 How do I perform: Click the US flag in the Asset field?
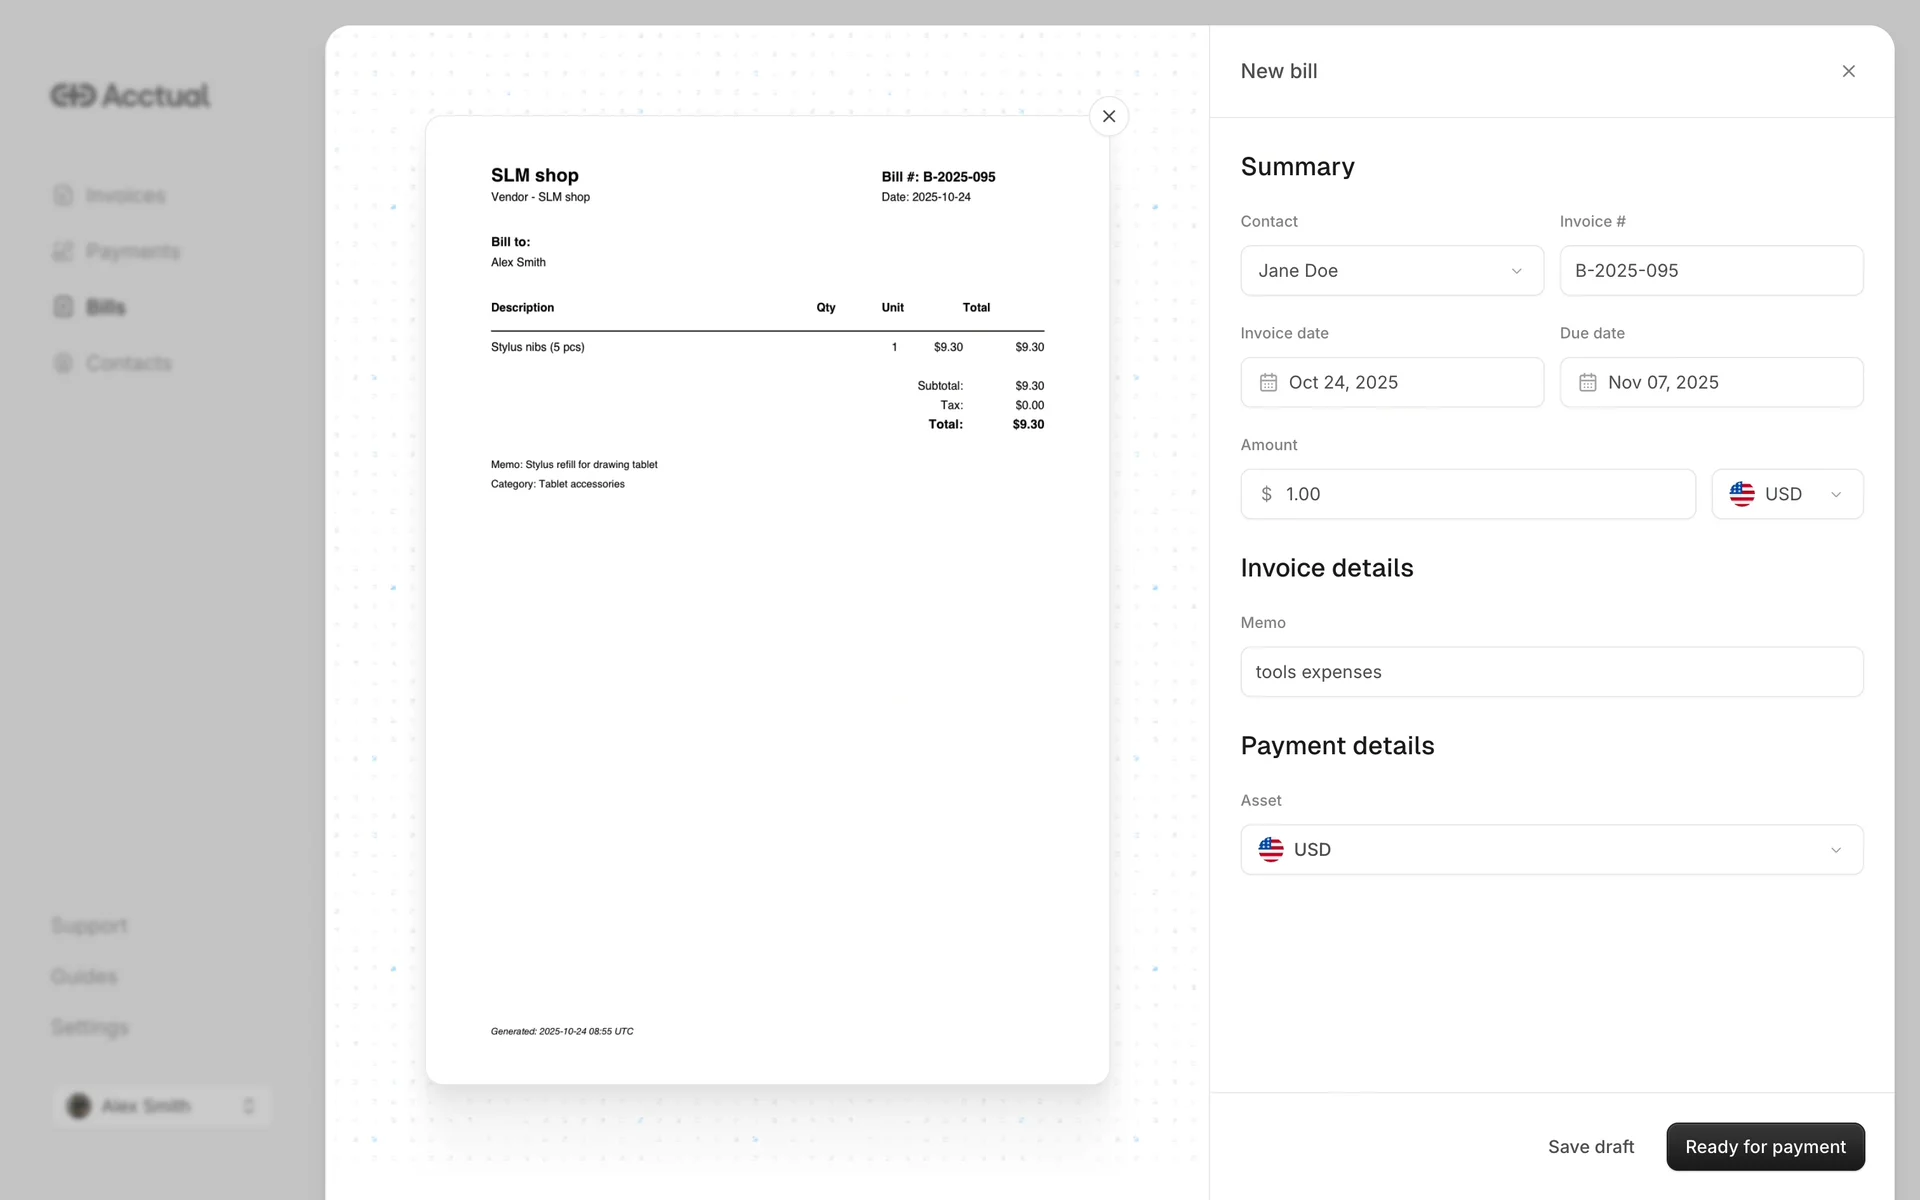[1270, 849]
